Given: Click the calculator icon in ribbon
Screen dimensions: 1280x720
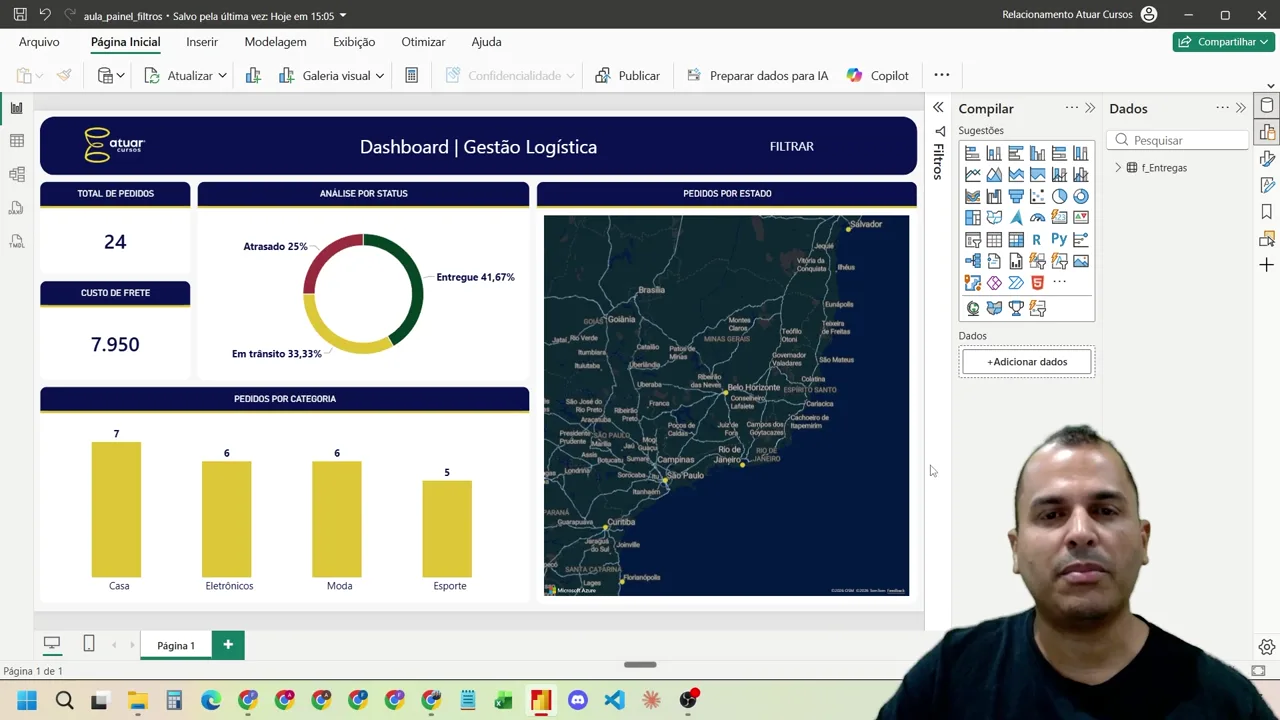Looking at the screenshot, I should coord(411,75).
